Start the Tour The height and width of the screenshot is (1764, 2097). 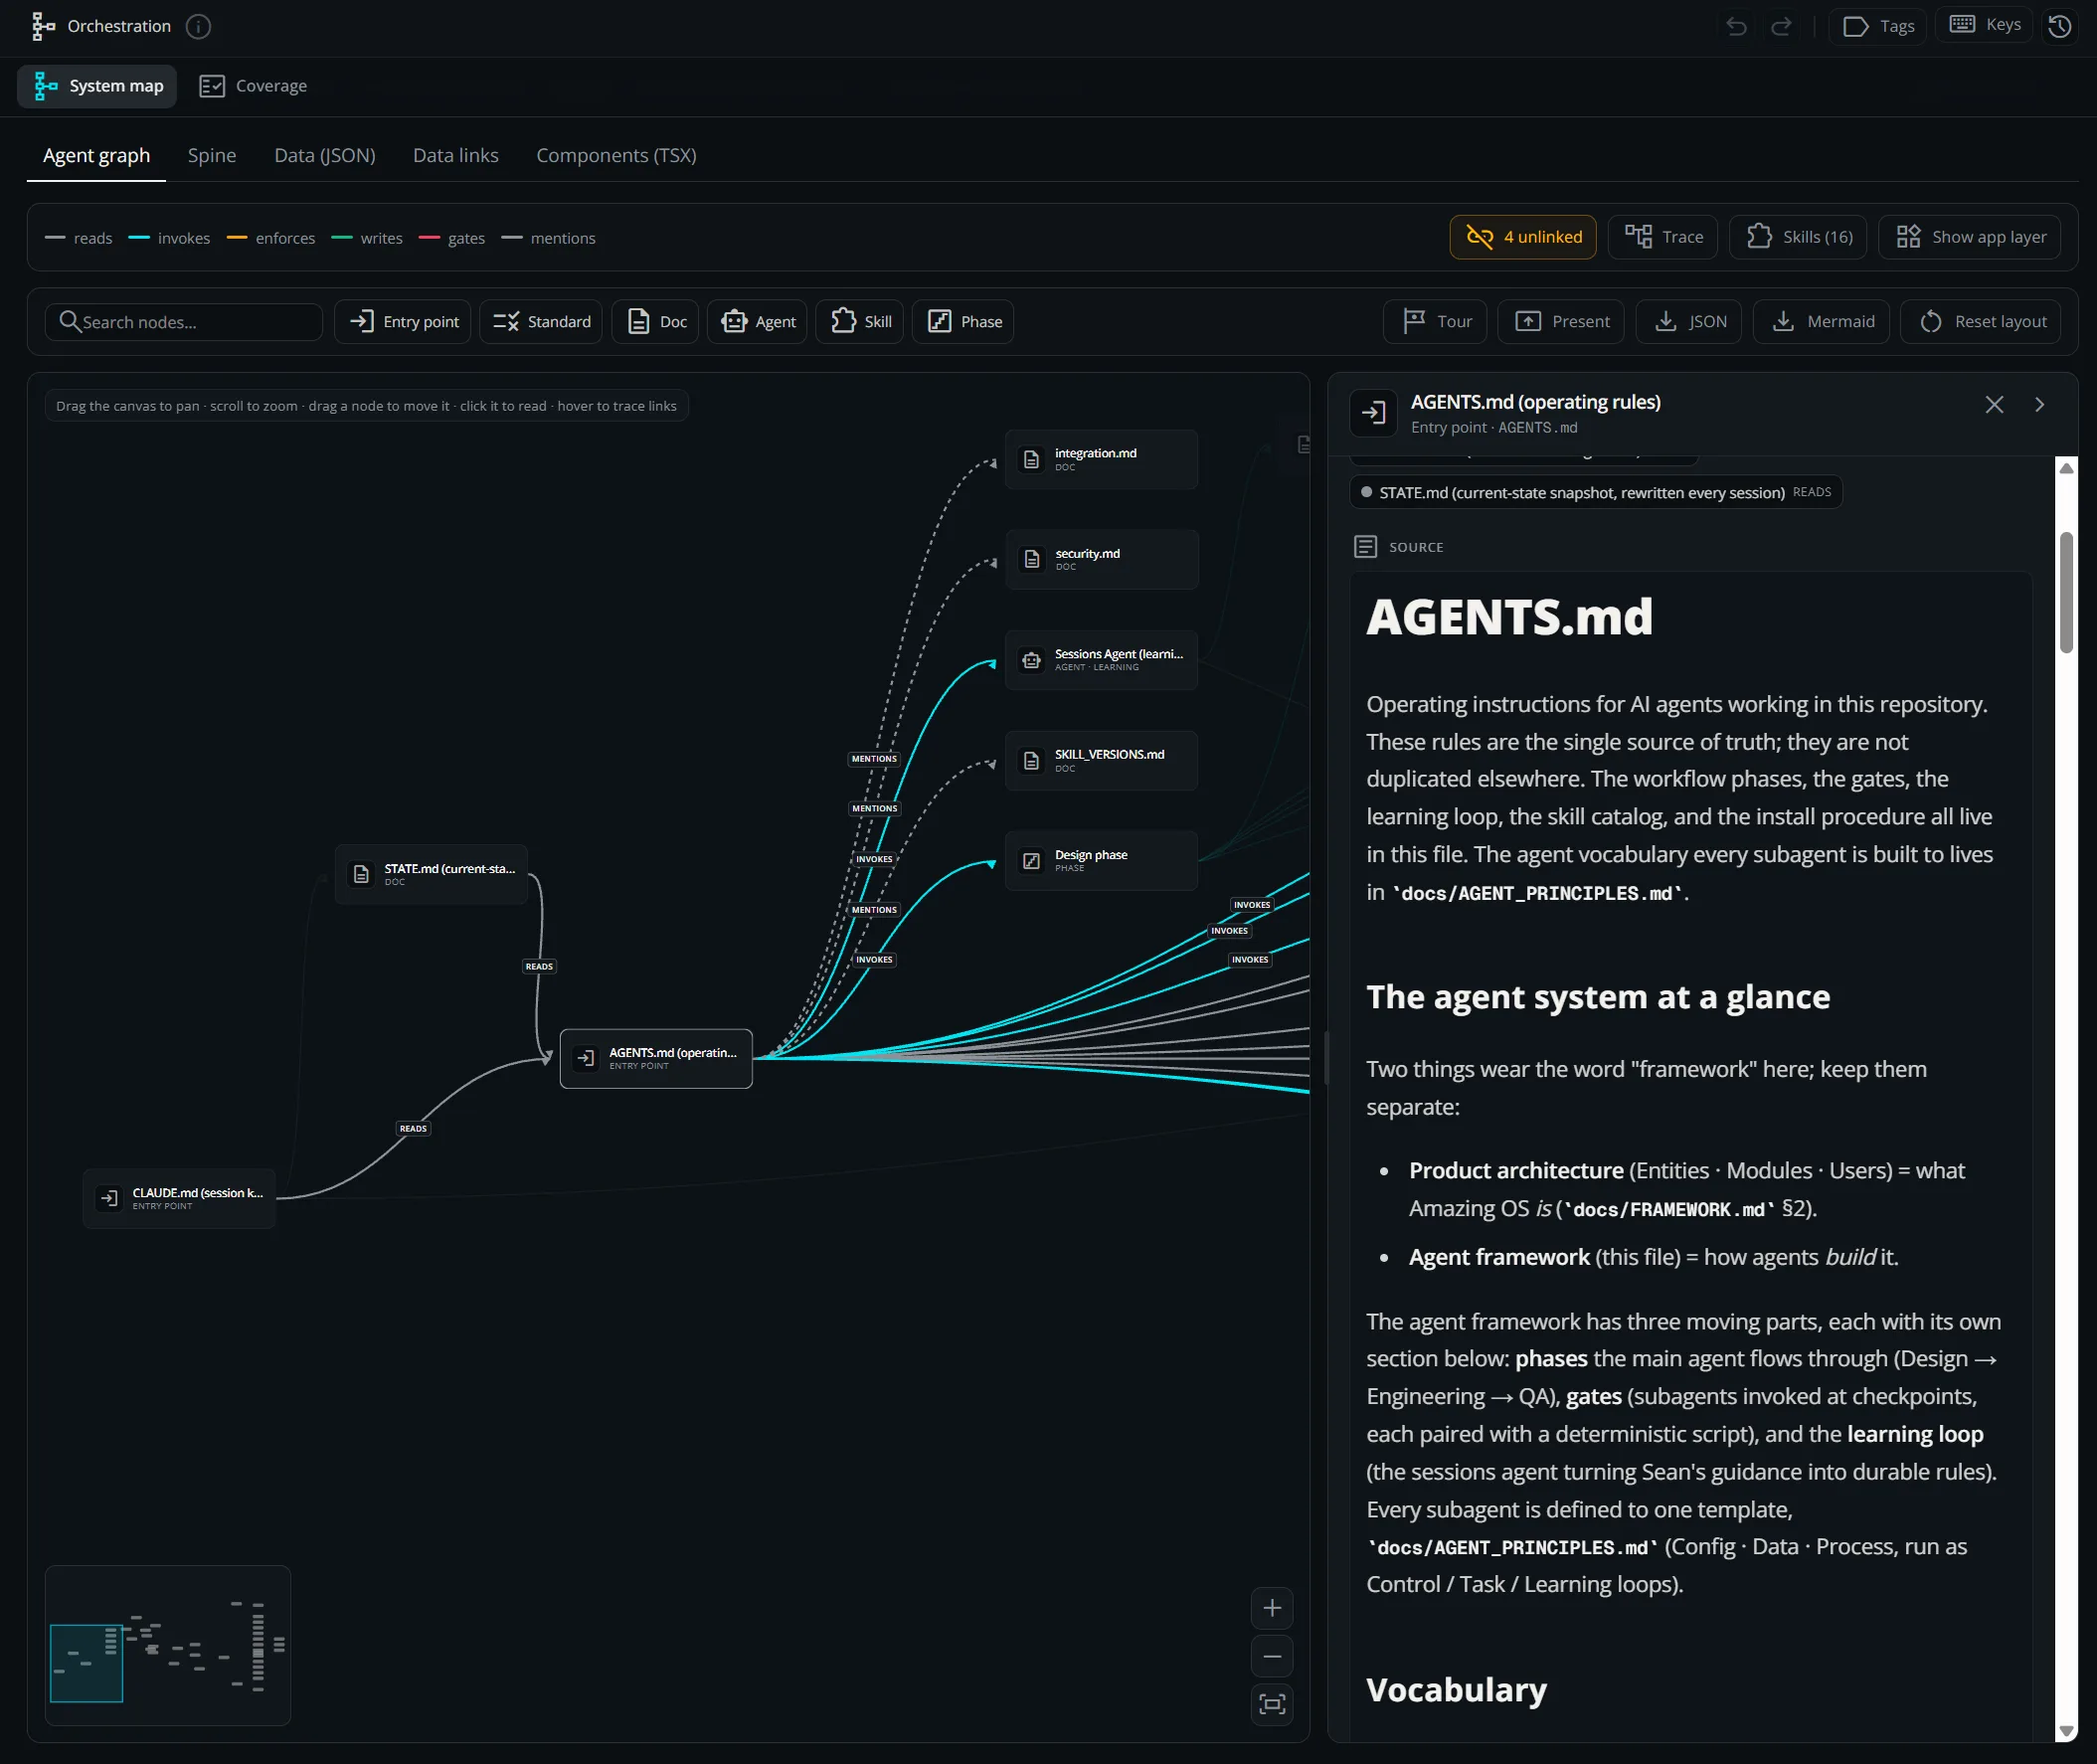click(1436, 322)
